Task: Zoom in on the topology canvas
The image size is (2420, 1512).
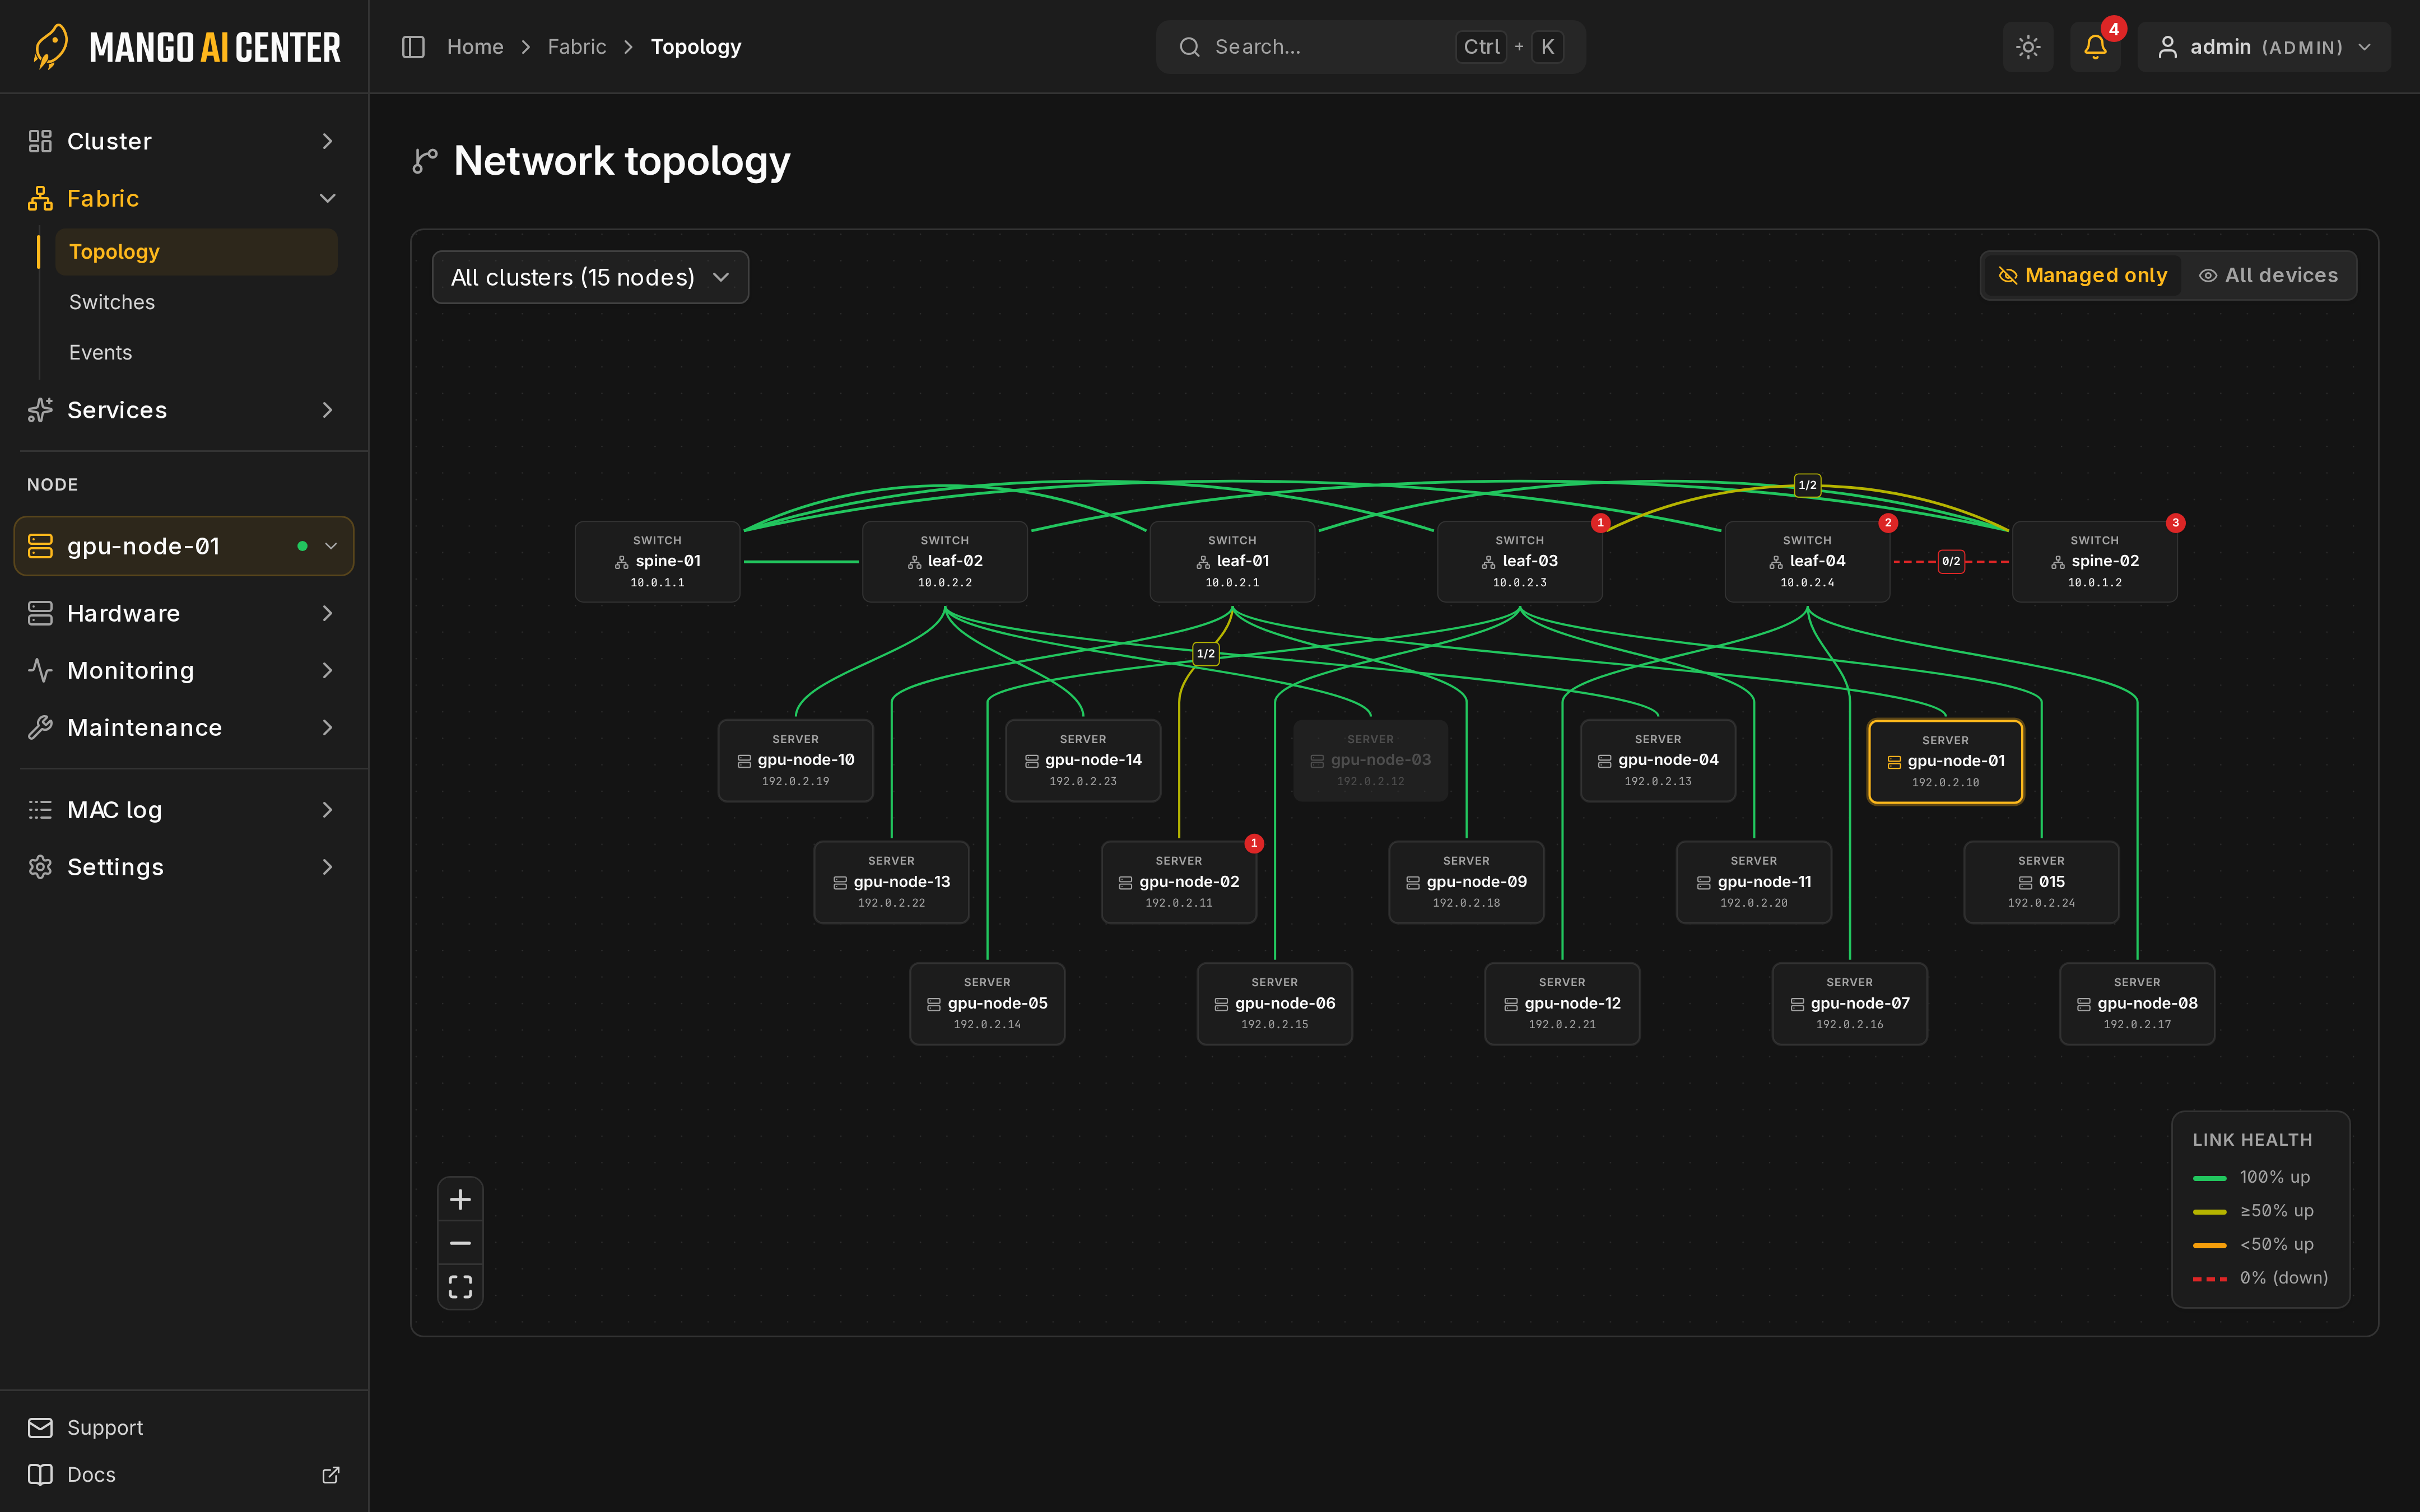Action: click(x=460, y=1199)
